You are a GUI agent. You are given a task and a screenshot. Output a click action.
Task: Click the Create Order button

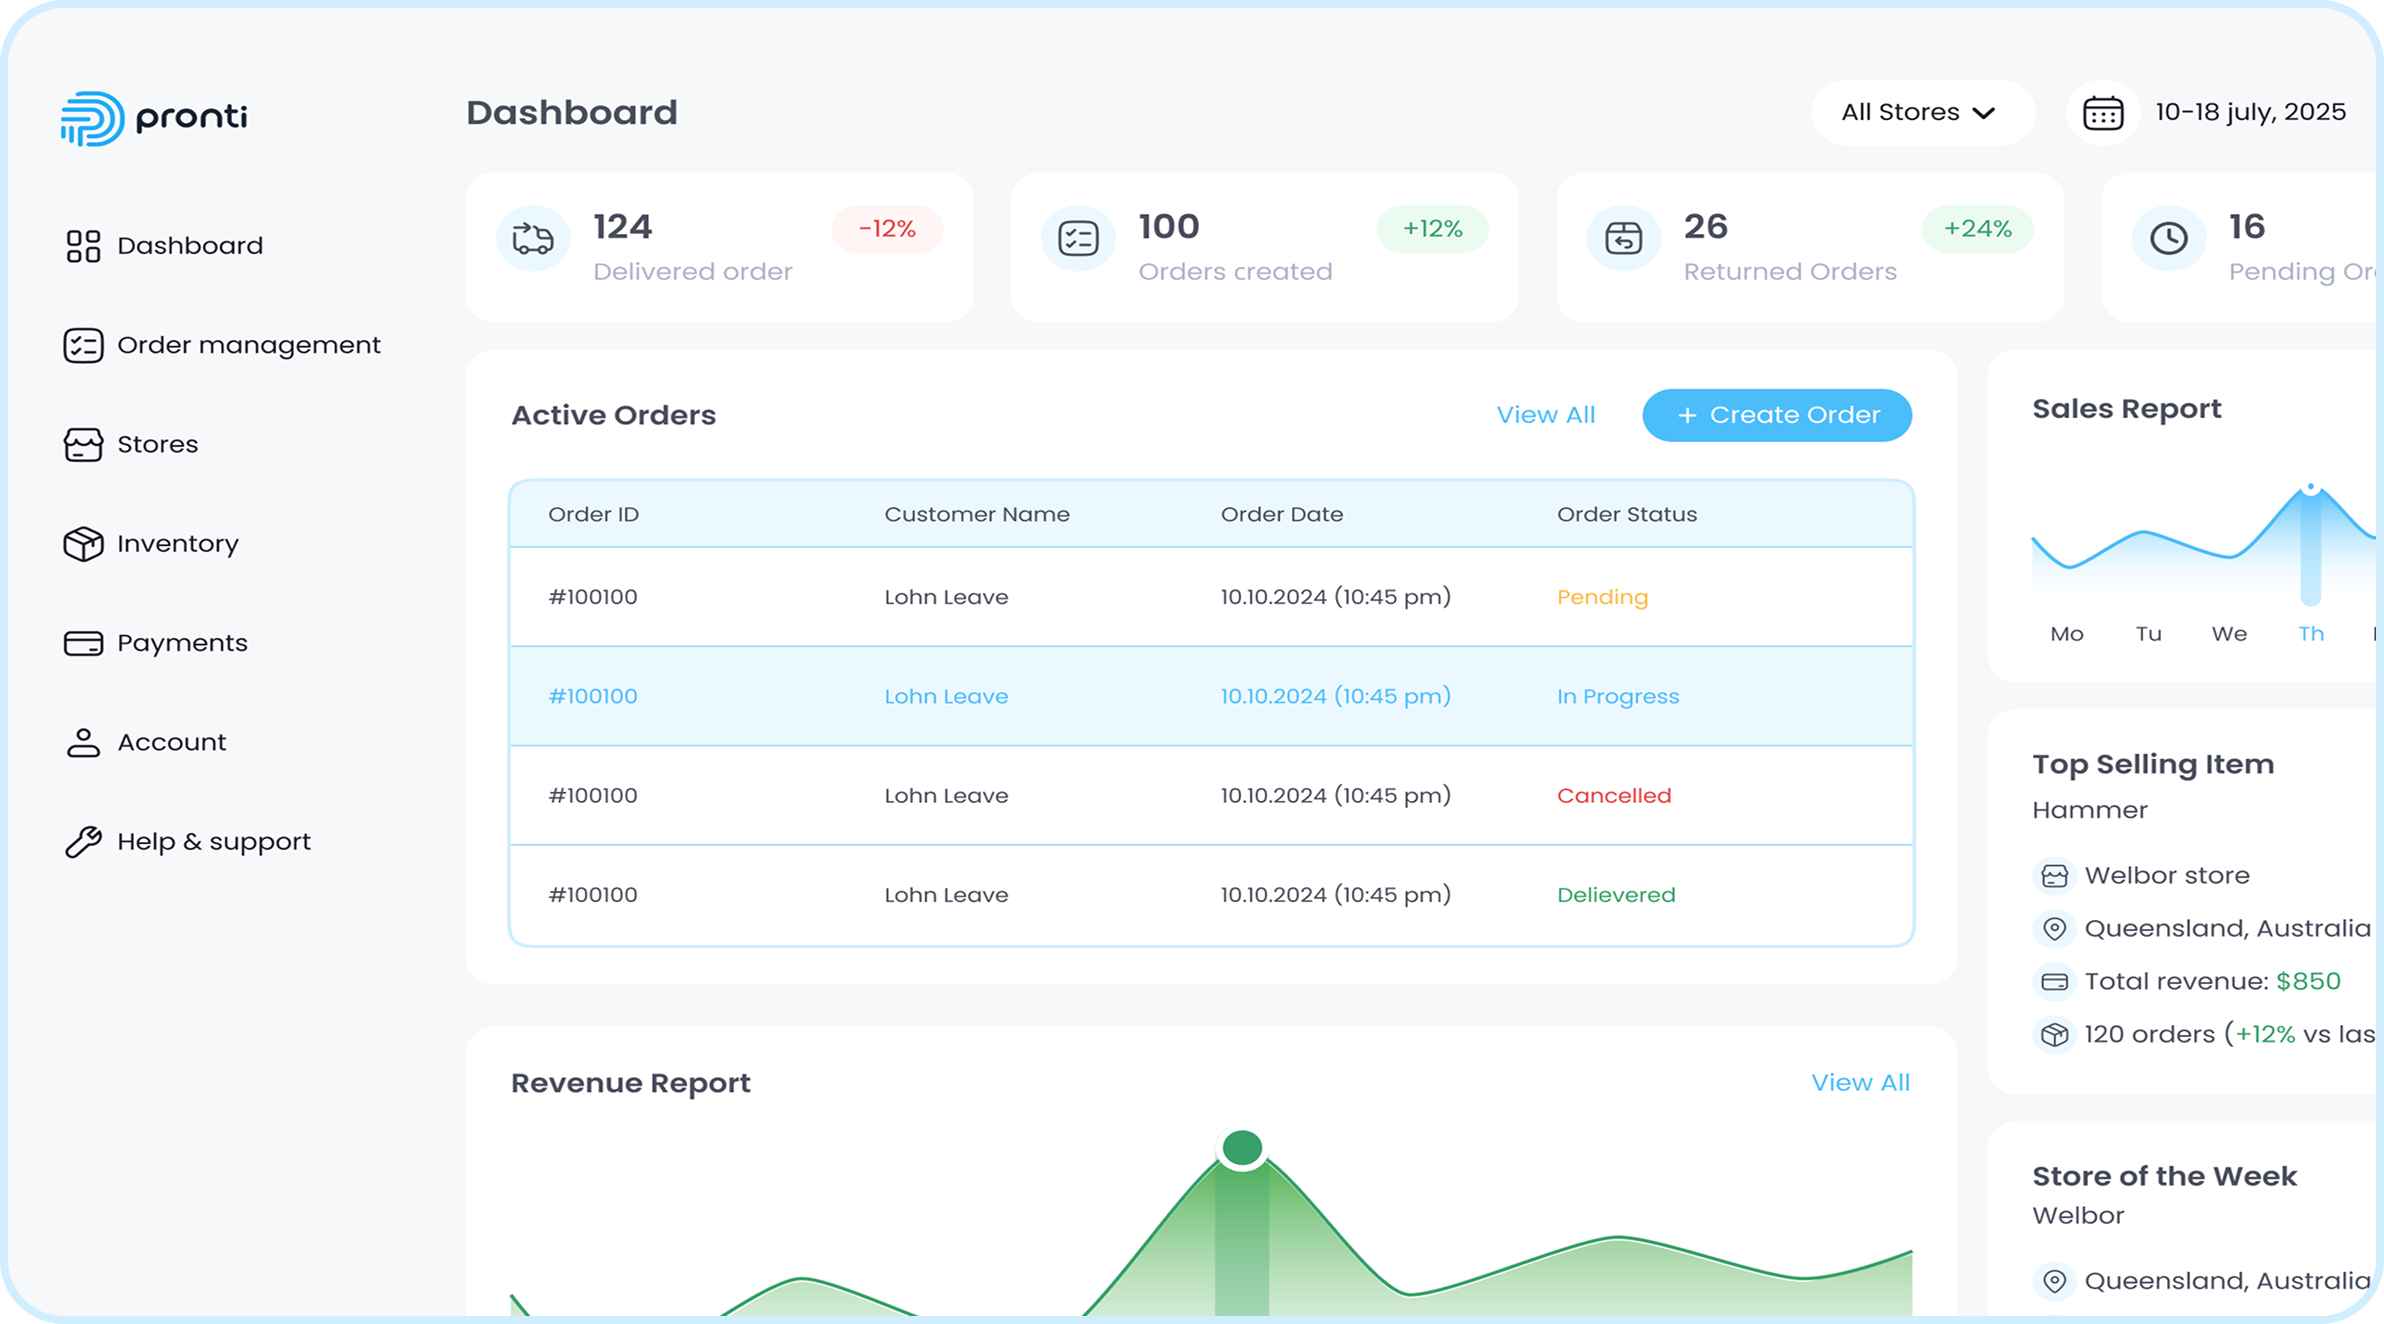tap(1776, 415)
